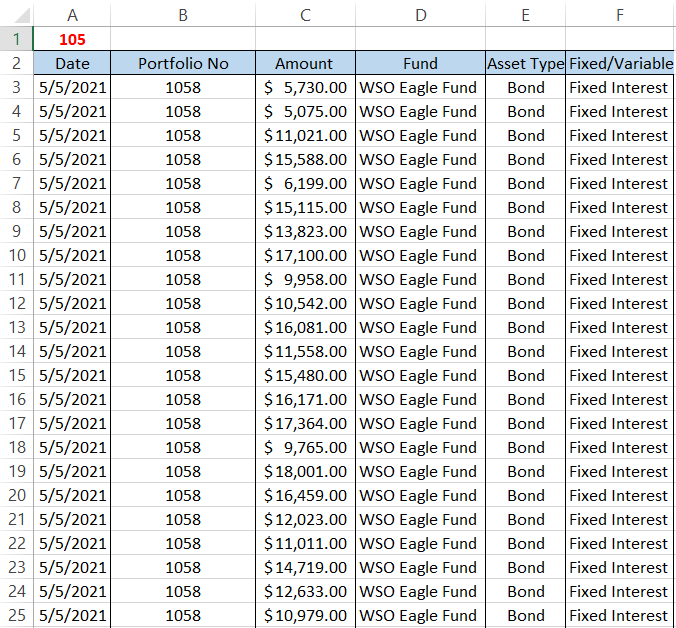The height and width of the screenshot is (628, 676).
Task: Click the column D header letter
Action: click(420, 15)
